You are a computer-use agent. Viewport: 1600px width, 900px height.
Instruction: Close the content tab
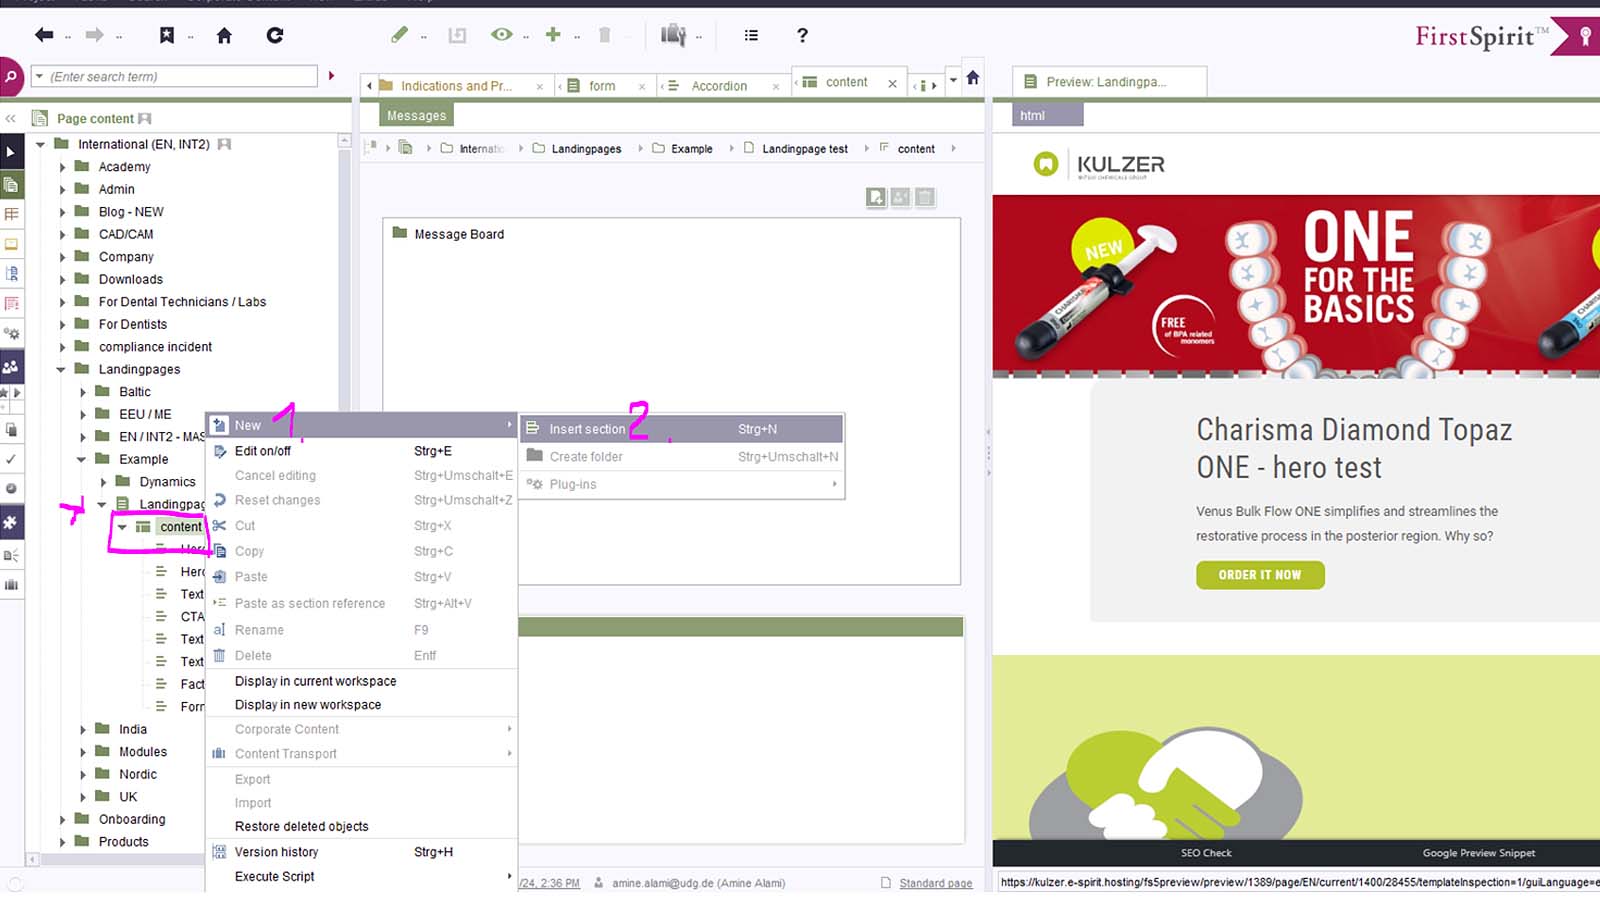[892, 84]
